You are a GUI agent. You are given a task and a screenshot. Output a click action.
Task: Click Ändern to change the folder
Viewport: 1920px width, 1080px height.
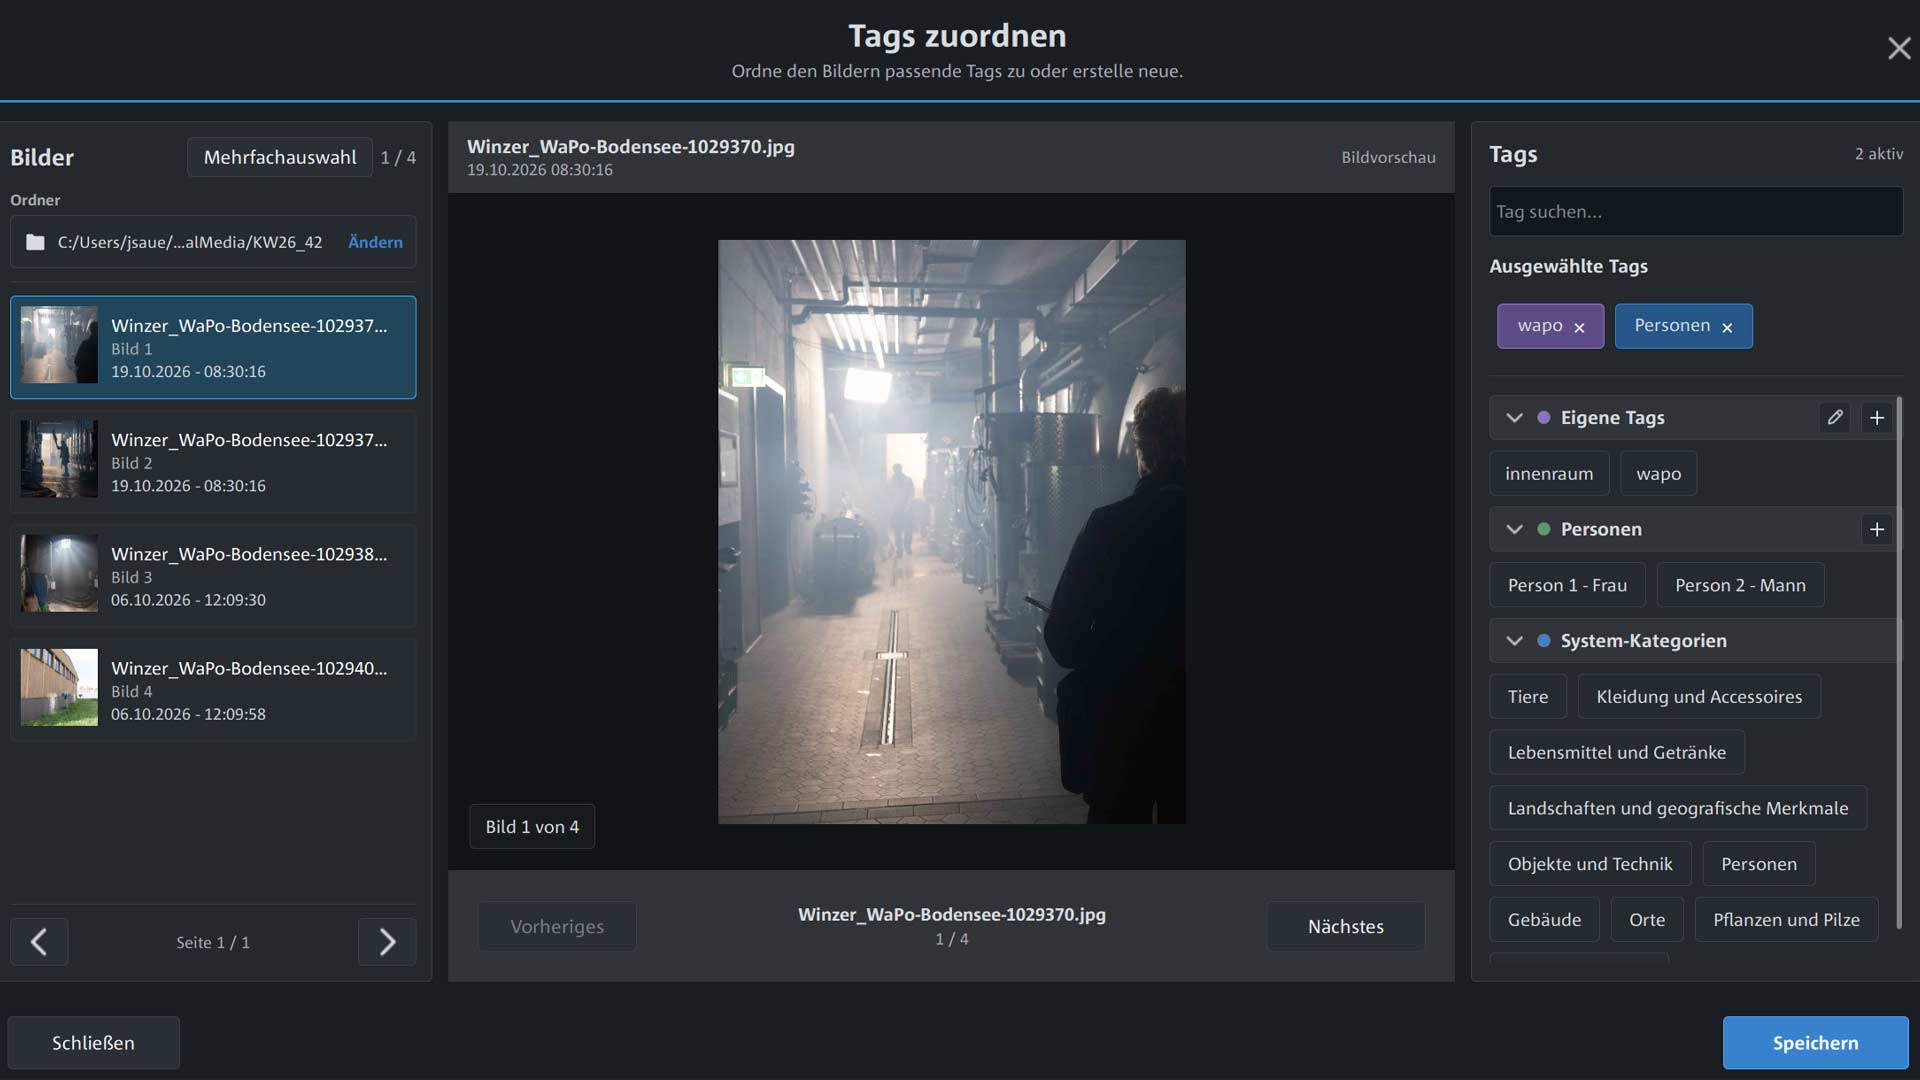pos(375,242)
